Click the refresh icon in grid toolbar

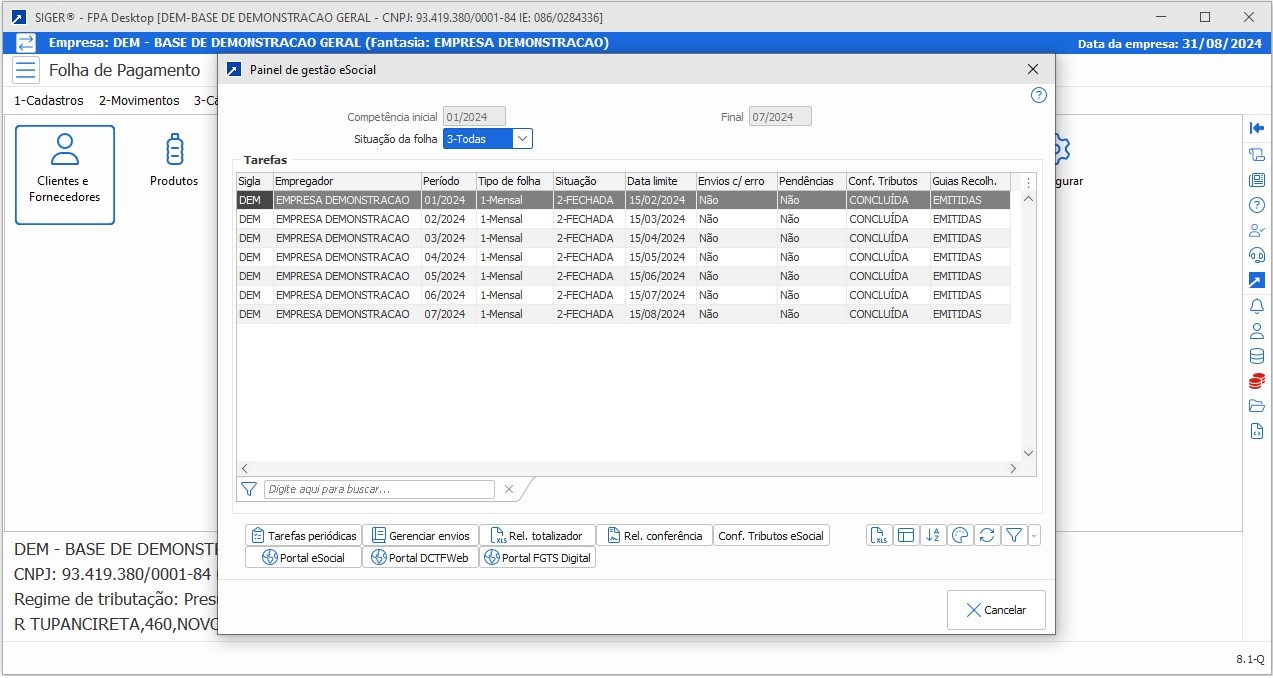pos(987,535)
